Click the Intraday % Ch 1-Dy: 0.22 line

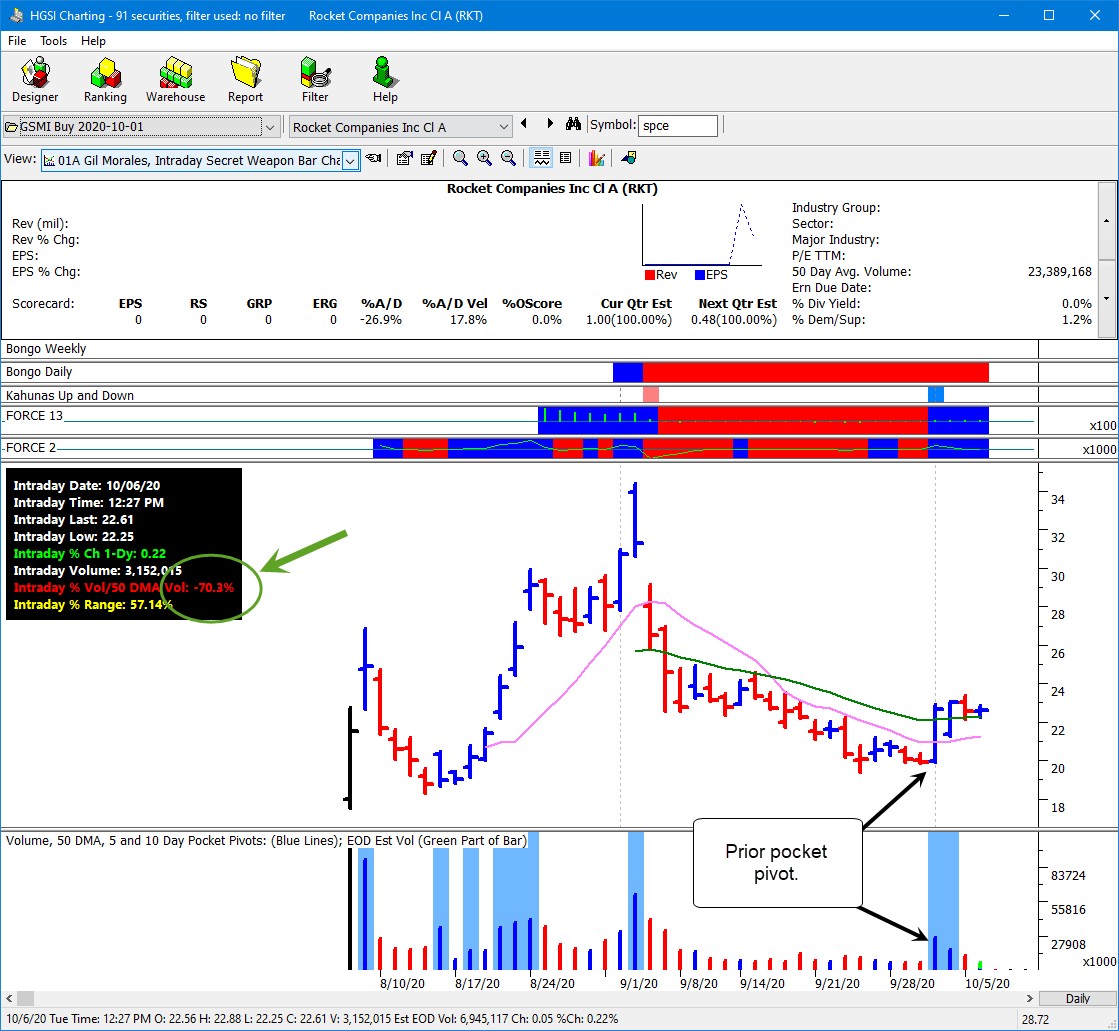(90, 554)
